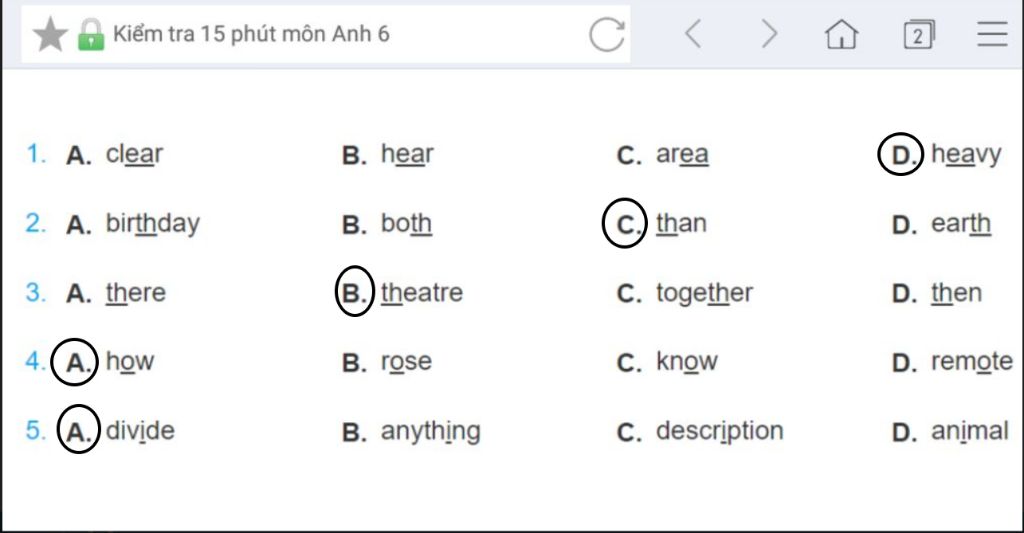Open the browser home page
This screenshot has width=1024, height=533.
pyautogui.click(x=841, y=35)
